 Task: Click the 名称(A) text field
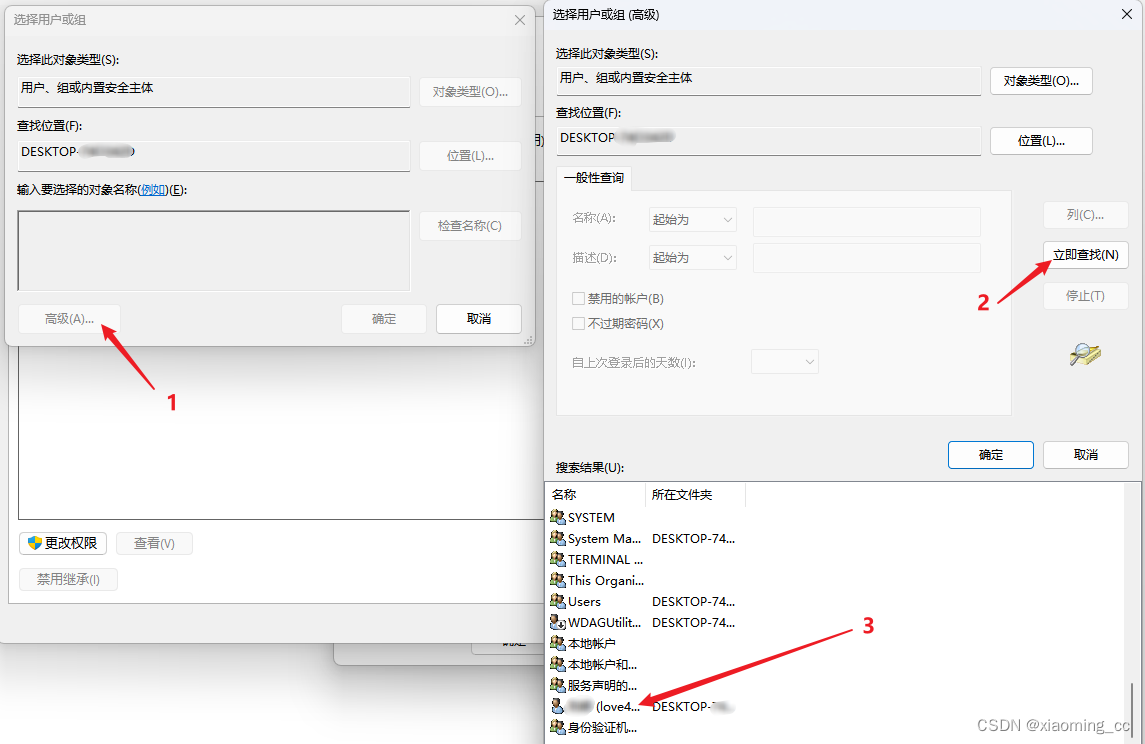[x=867, y=221]
